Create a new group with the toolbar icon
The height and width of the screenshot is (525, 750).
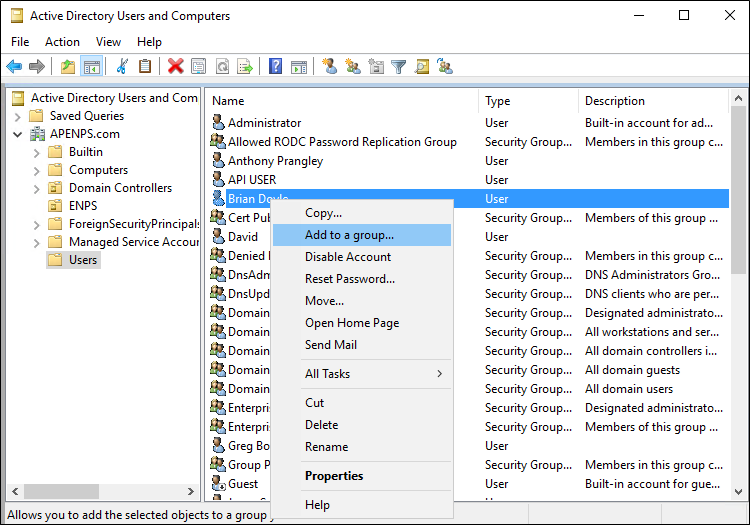click(353, 66)
